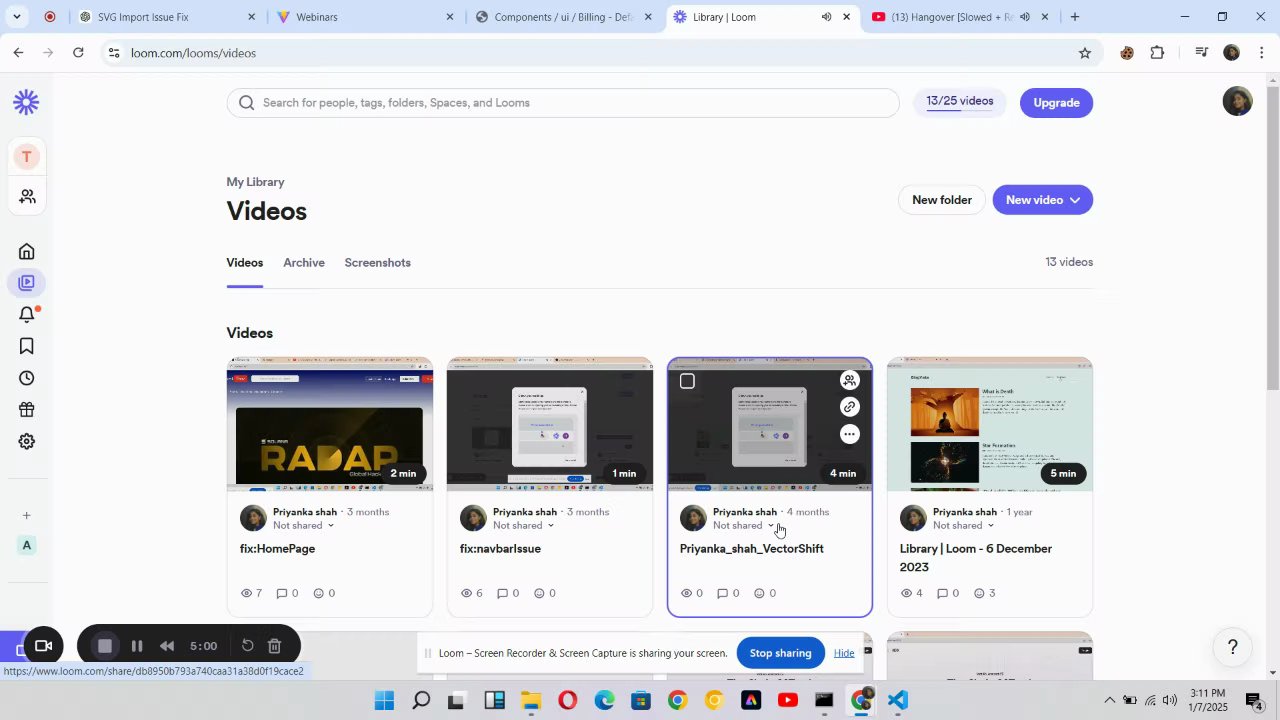Open browser extensions puzzle icon

[1157, 53]
